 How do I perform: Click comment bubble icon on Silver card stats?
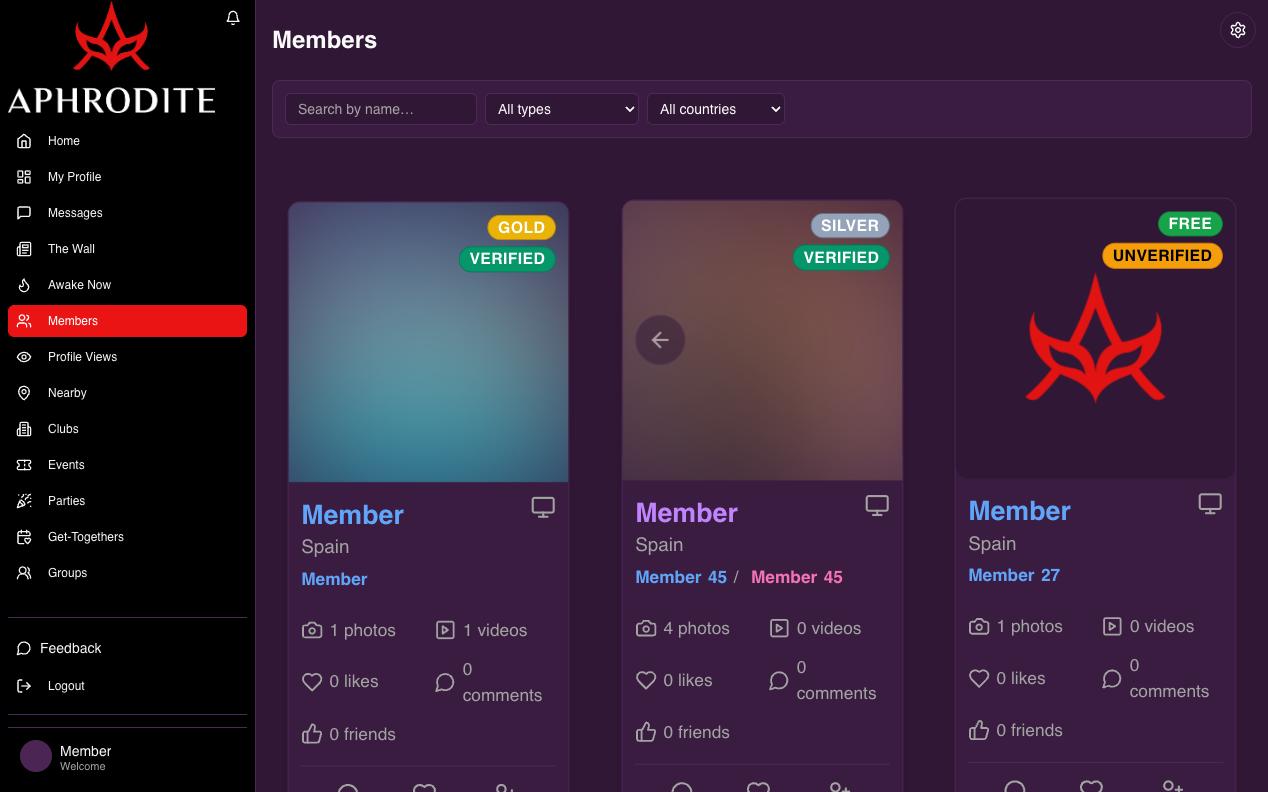click(779, 680)
